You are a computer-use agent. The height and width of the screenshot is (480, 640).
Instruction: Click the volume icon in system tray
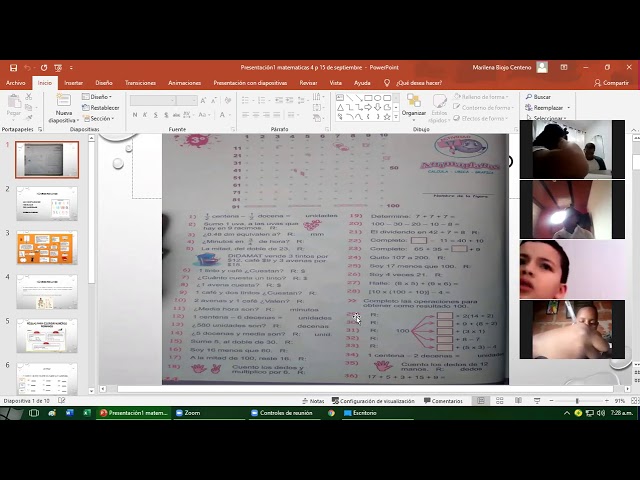coord(600,413)
